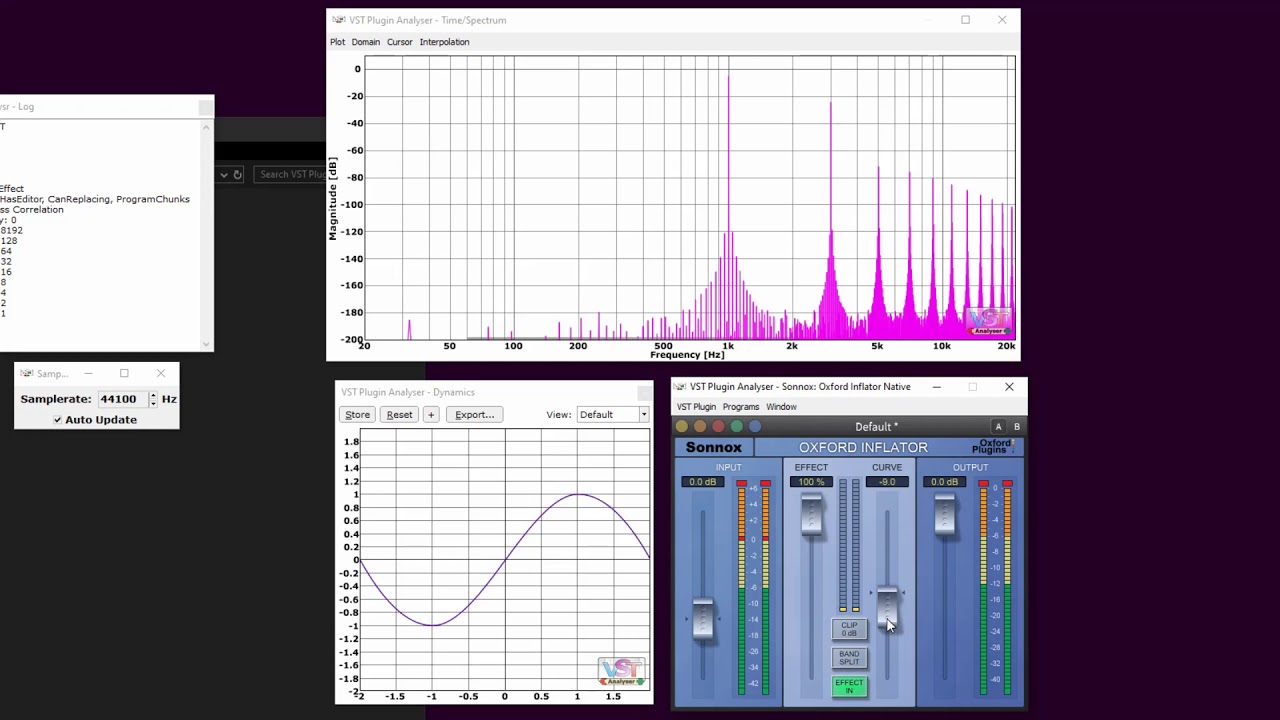The image size is (1280, 720).
Task: Click the CURVE value field showing -9.0
Action: click(887, 482)
